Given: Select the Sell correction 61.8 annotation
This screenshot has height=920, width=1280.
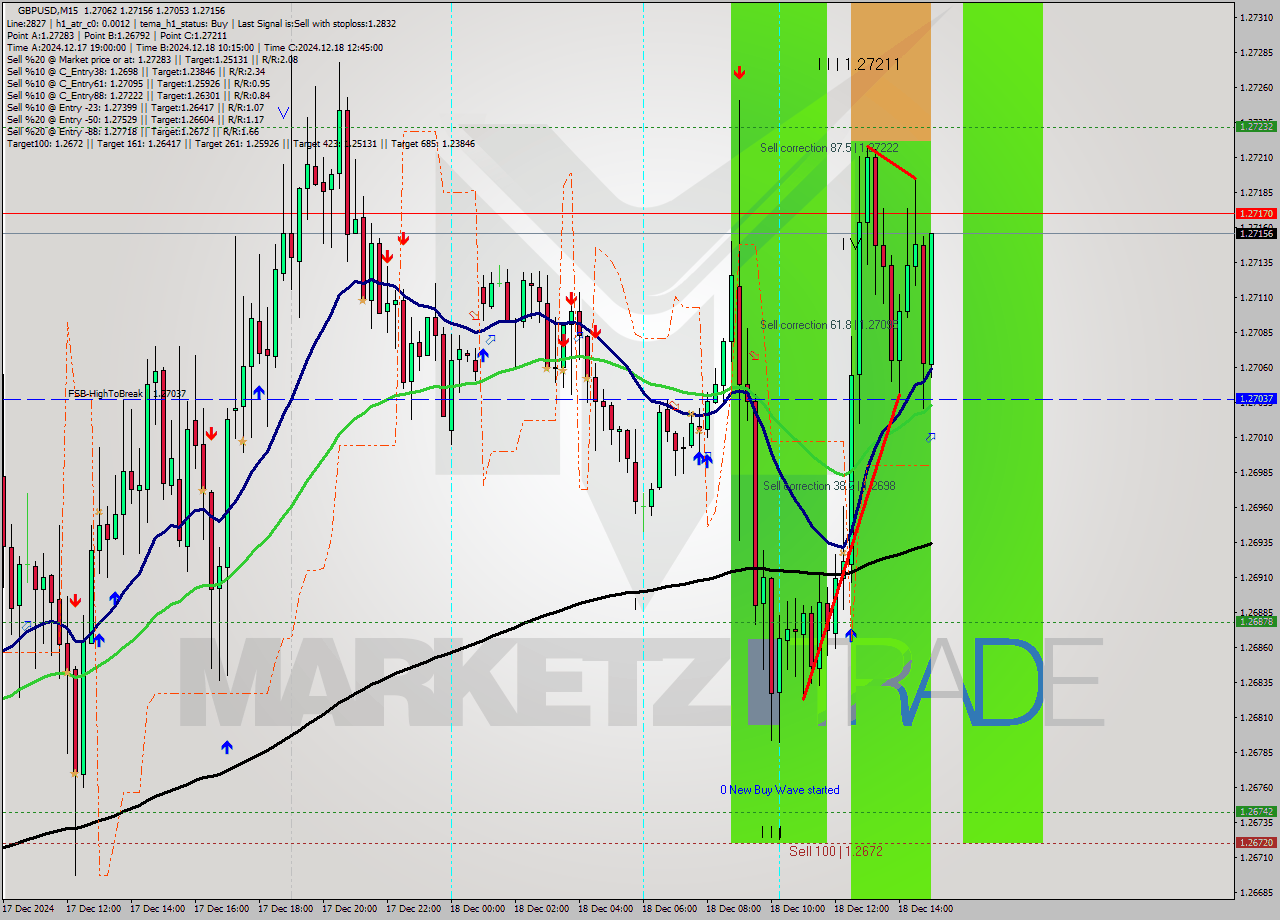Looking at the screenshot, I should click(830, 325).
